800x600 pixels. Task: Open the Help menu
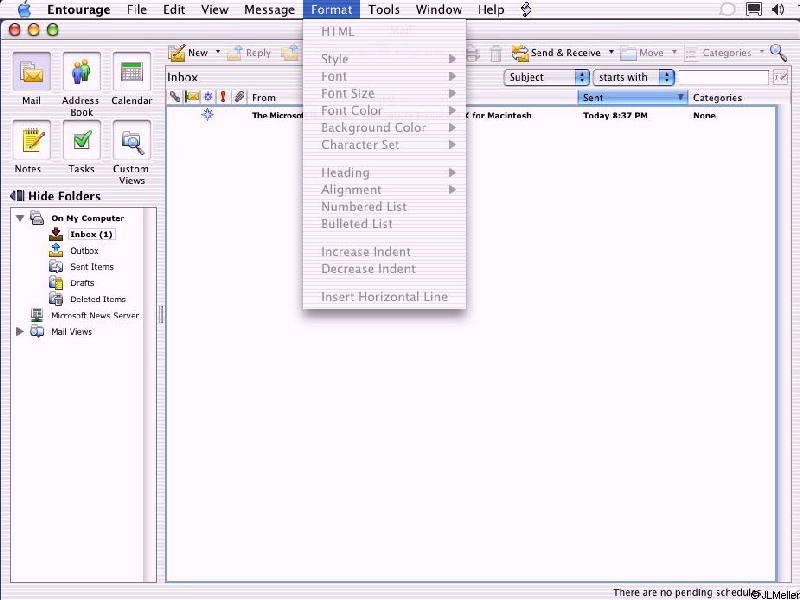coord(491,10)
